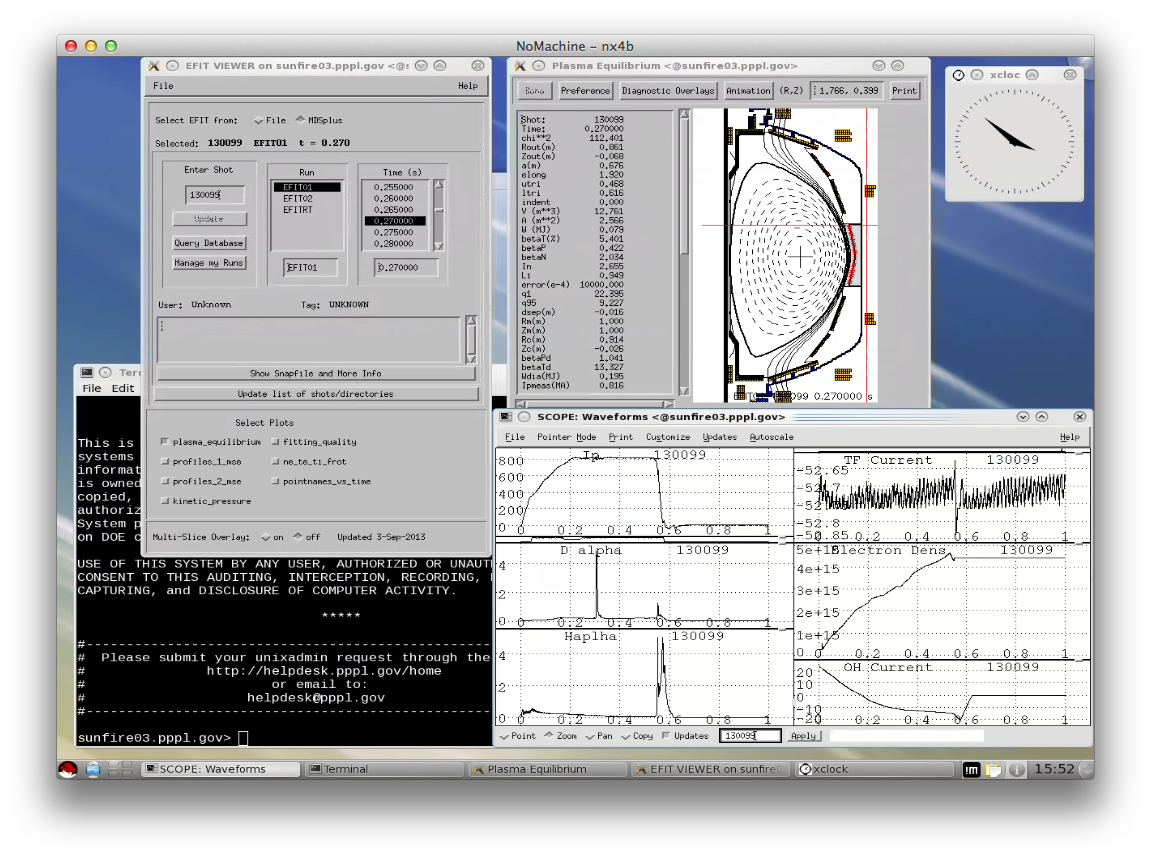Select Pan pointer mode in SCOPE
The height and width of the screenshot is (858, 1151).
click(x=599, y=736)
